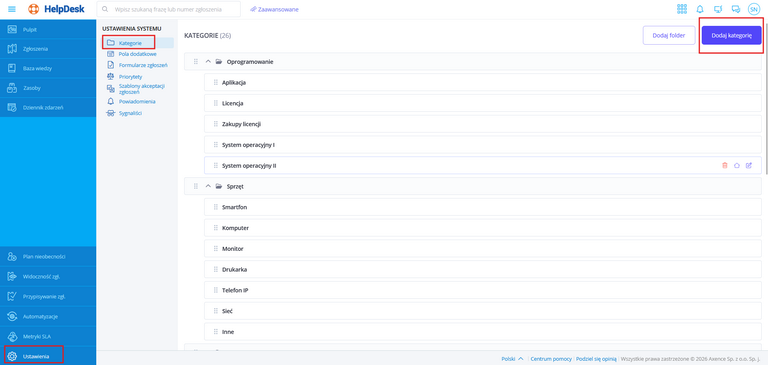
Task: Open Metryki SLA section
Action: pos(48,337)
